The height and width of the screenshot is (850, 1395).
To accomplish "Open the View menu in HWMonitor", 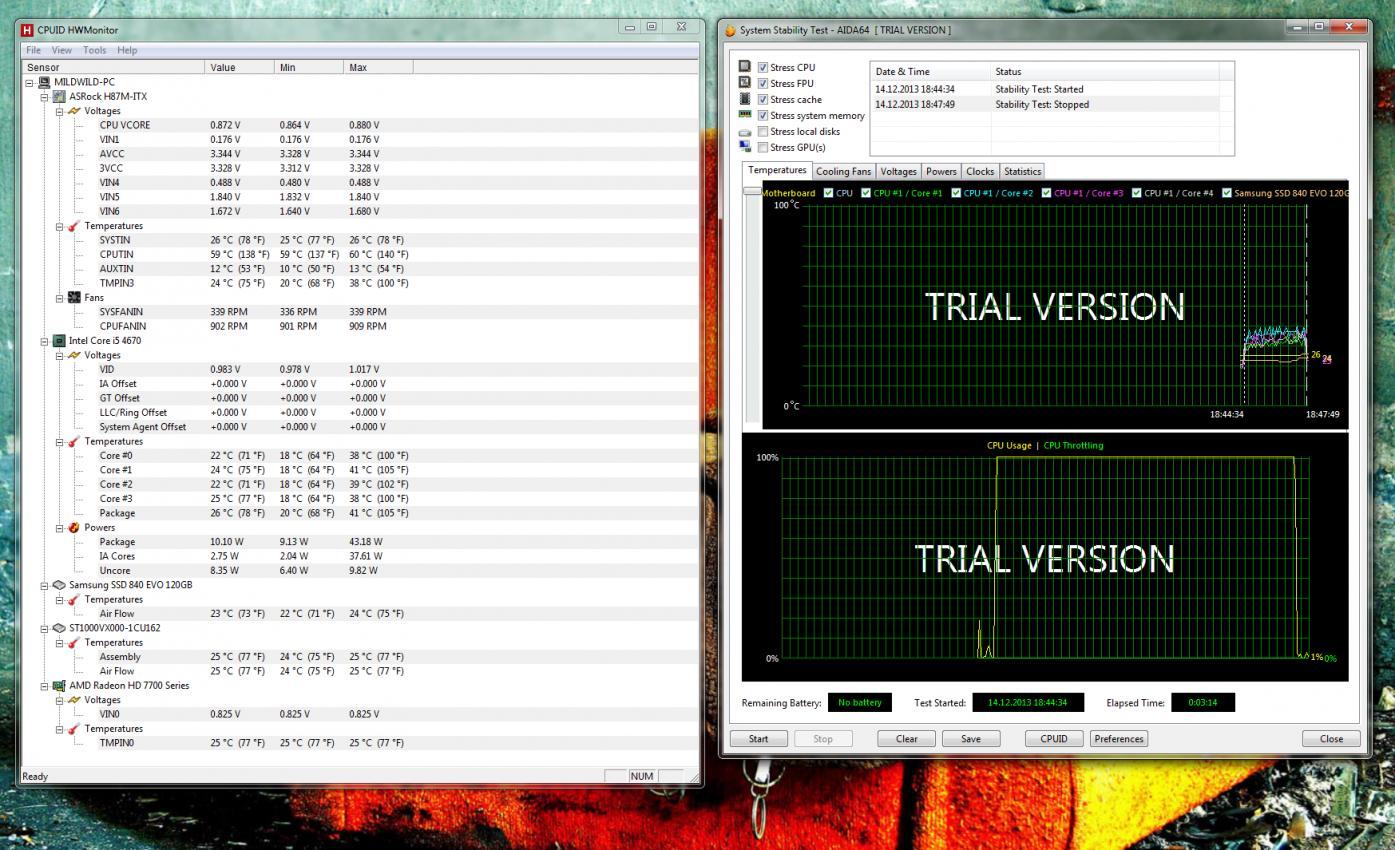I will coord(62,50).
